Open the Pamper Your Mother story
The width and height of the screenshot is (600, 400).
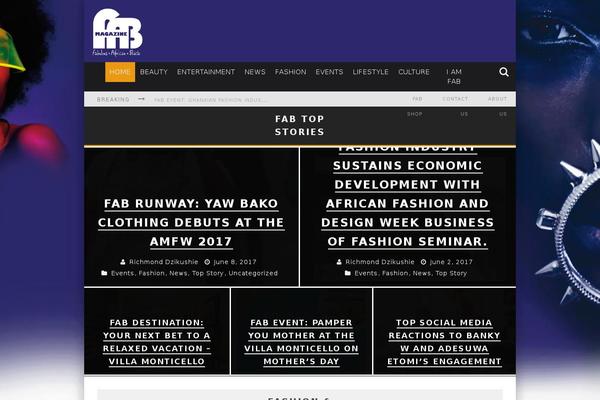point(301,342)
